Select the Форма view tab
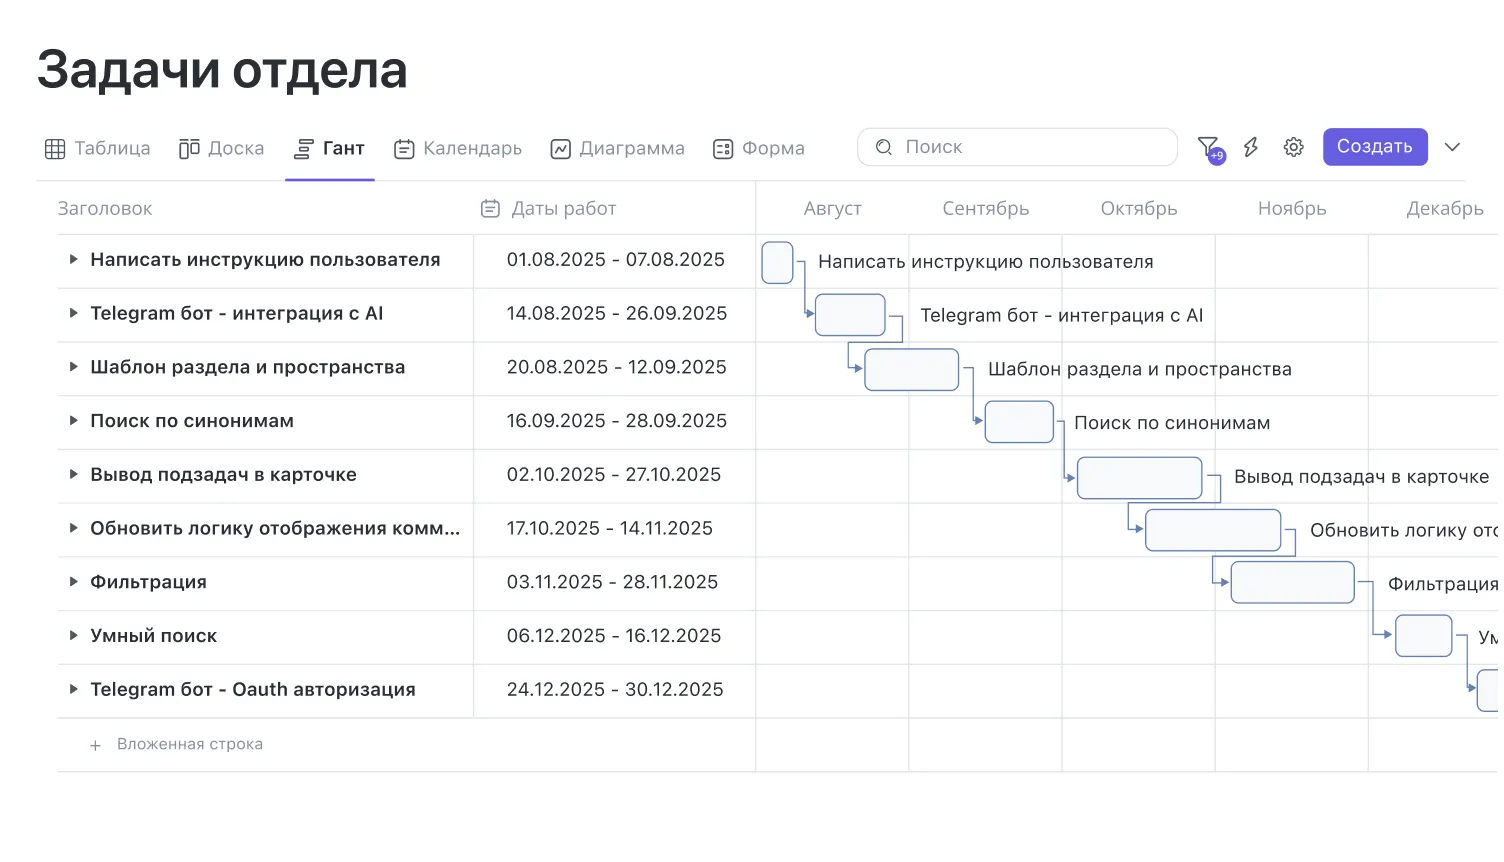This screenshot has height=862, width=1504. point(758,149)
